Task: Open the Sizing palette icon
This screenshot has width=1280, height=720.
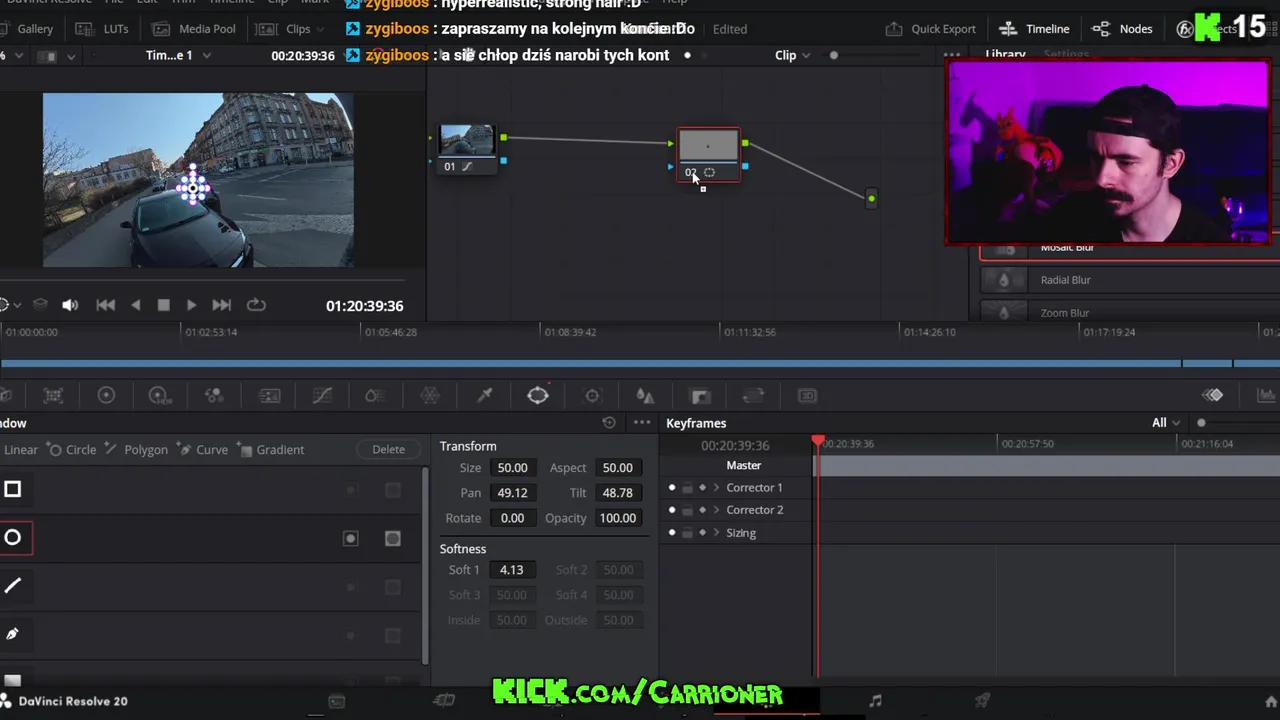Action: pyautogui.click(x=753, y=396)
